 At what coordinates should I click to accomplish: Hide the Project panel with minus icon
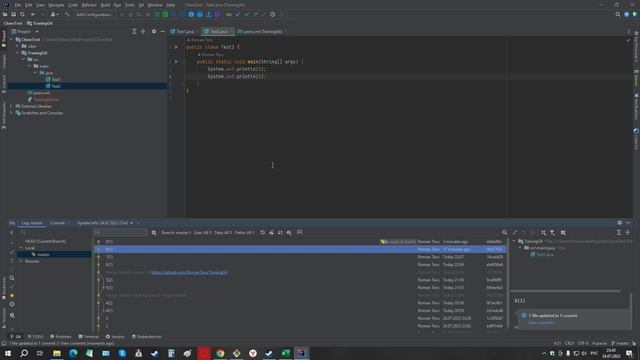tap(162, 31)
